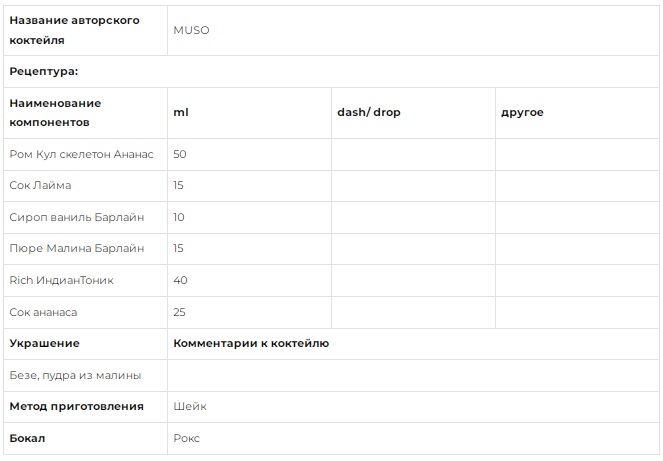Click the Наименование компонентов column header
This screenshot has width=663, height=461.
coord(85,113)
